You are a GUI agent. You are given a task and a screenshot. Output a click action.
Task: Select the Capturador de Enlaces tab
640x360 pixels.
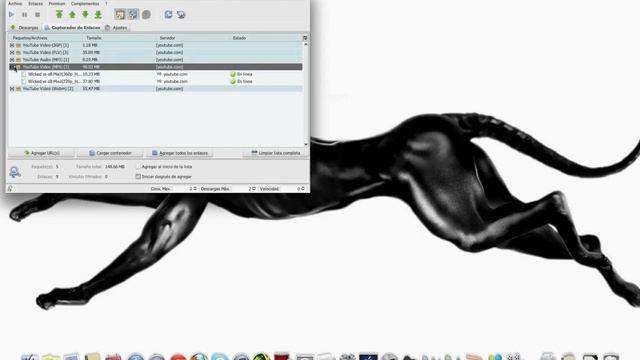click(72, 28)
